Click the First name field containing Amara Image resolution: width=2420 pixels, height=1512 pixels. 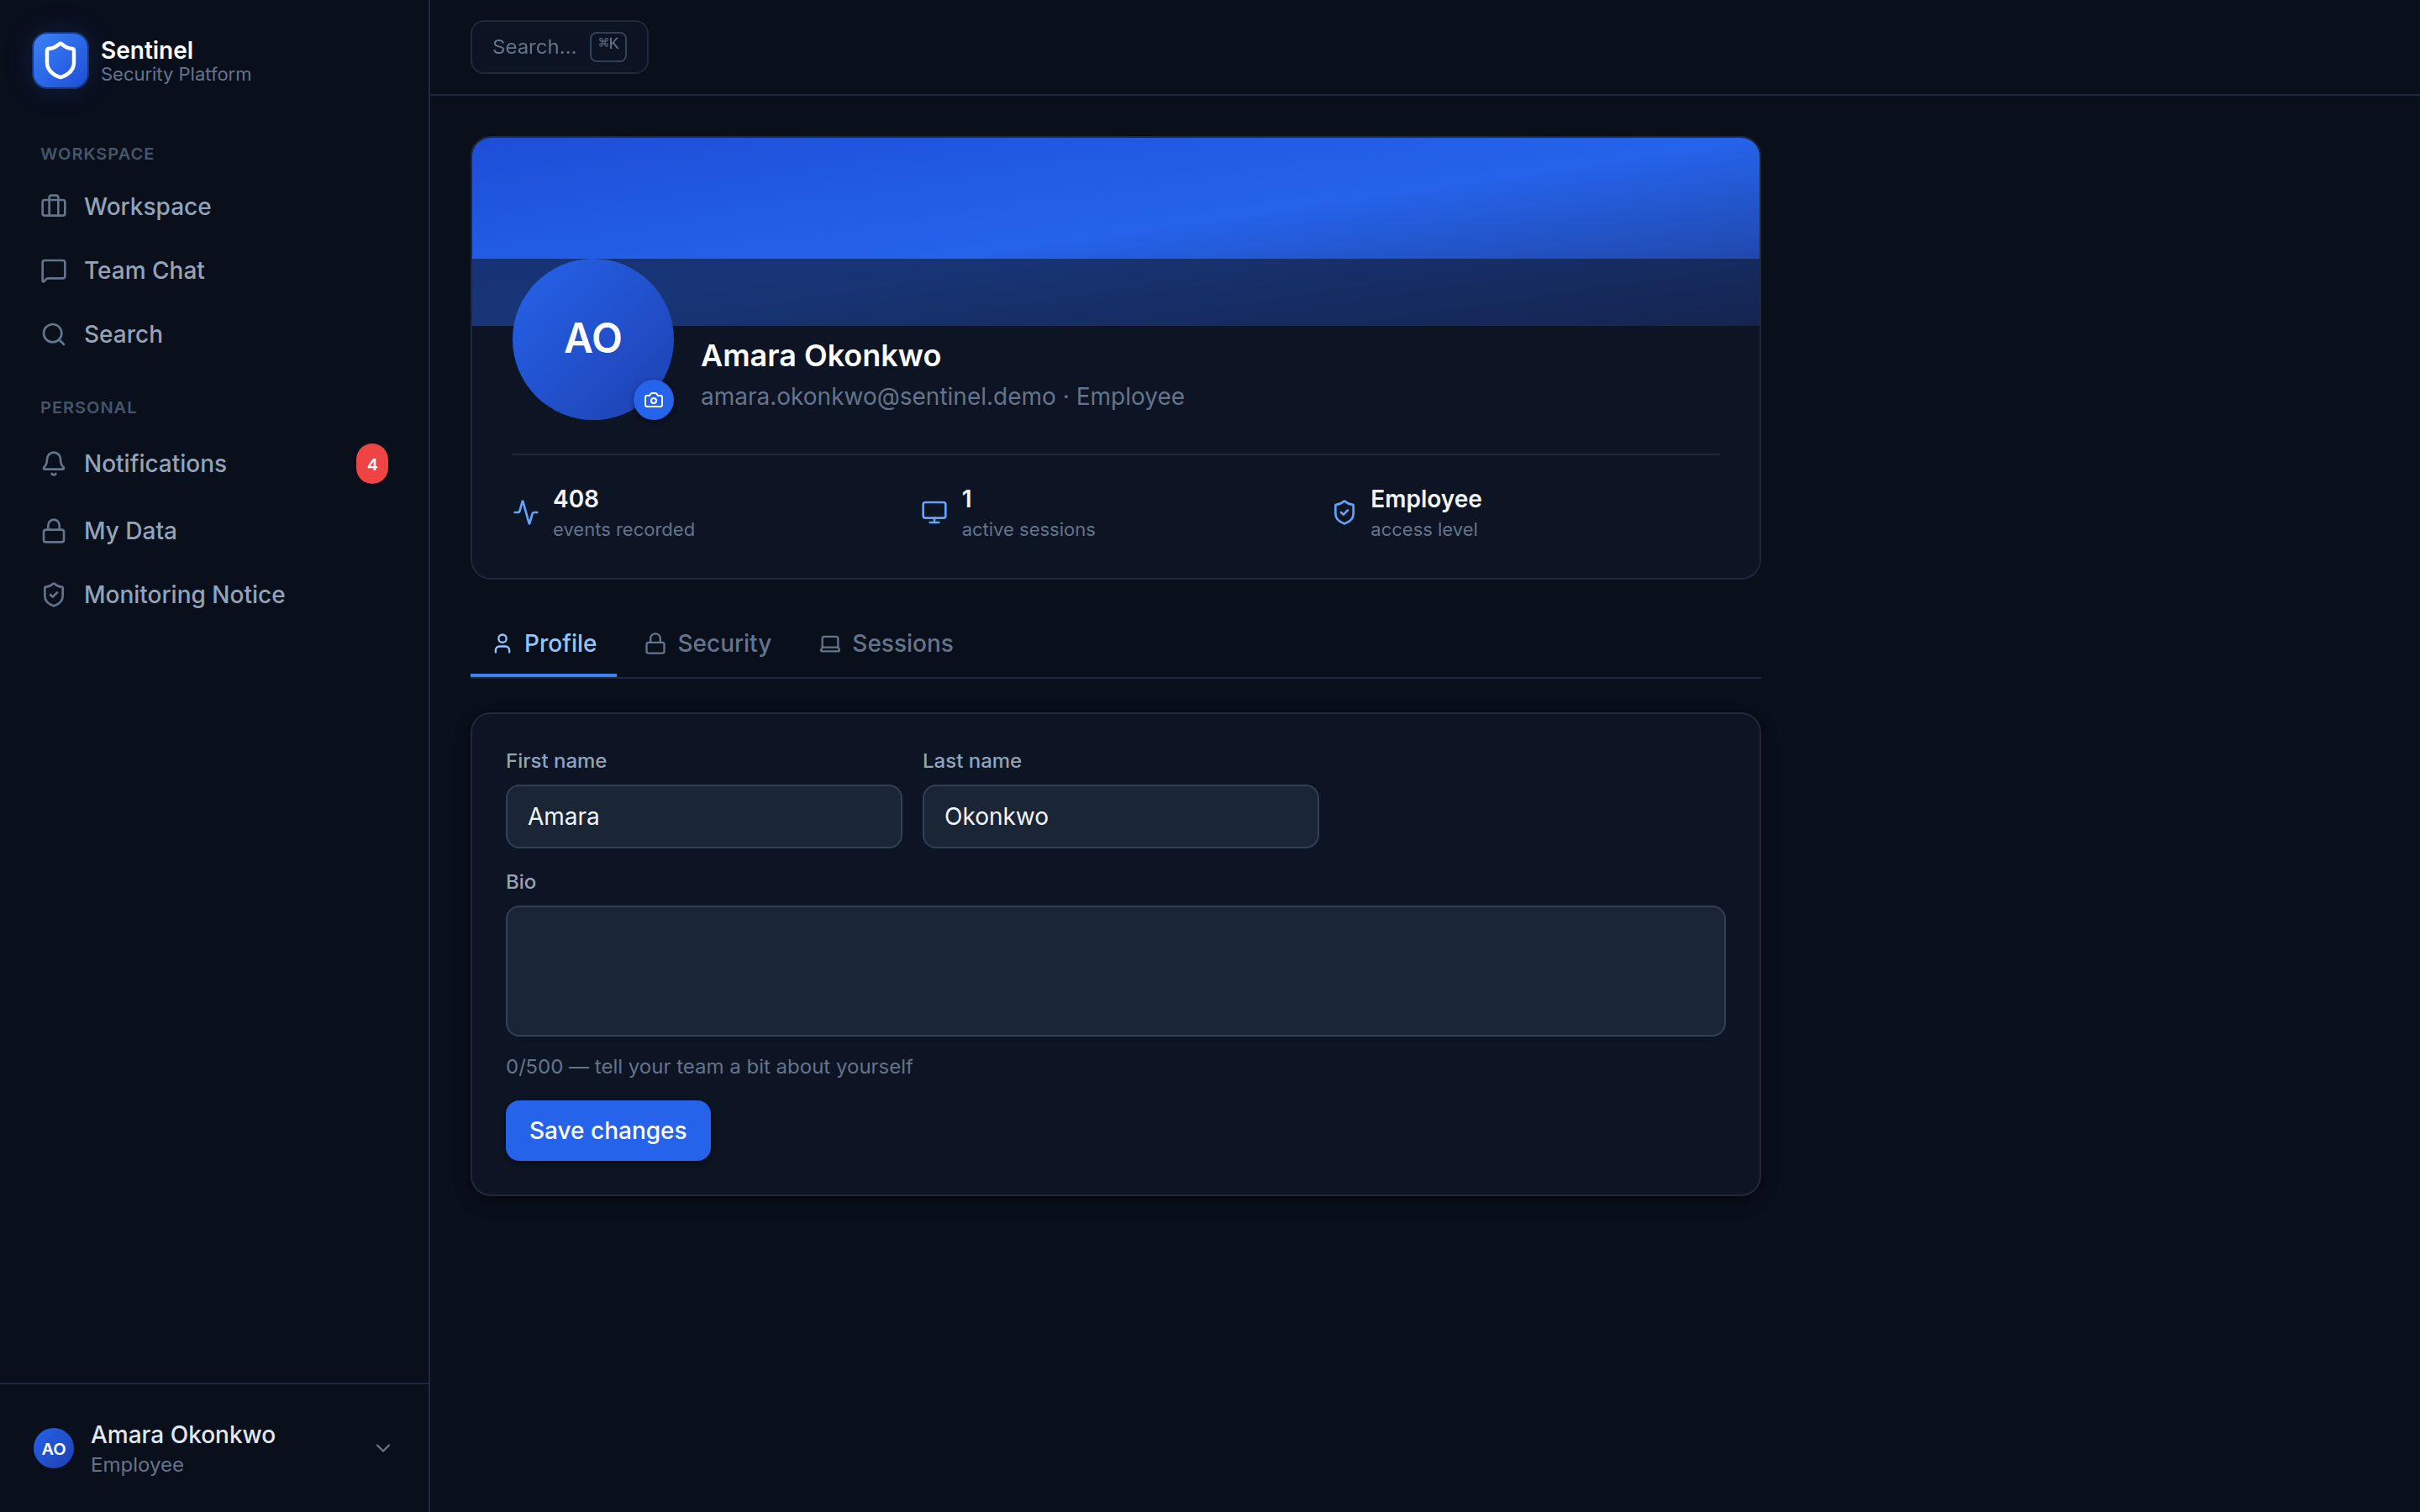click(x=704, y=816)
